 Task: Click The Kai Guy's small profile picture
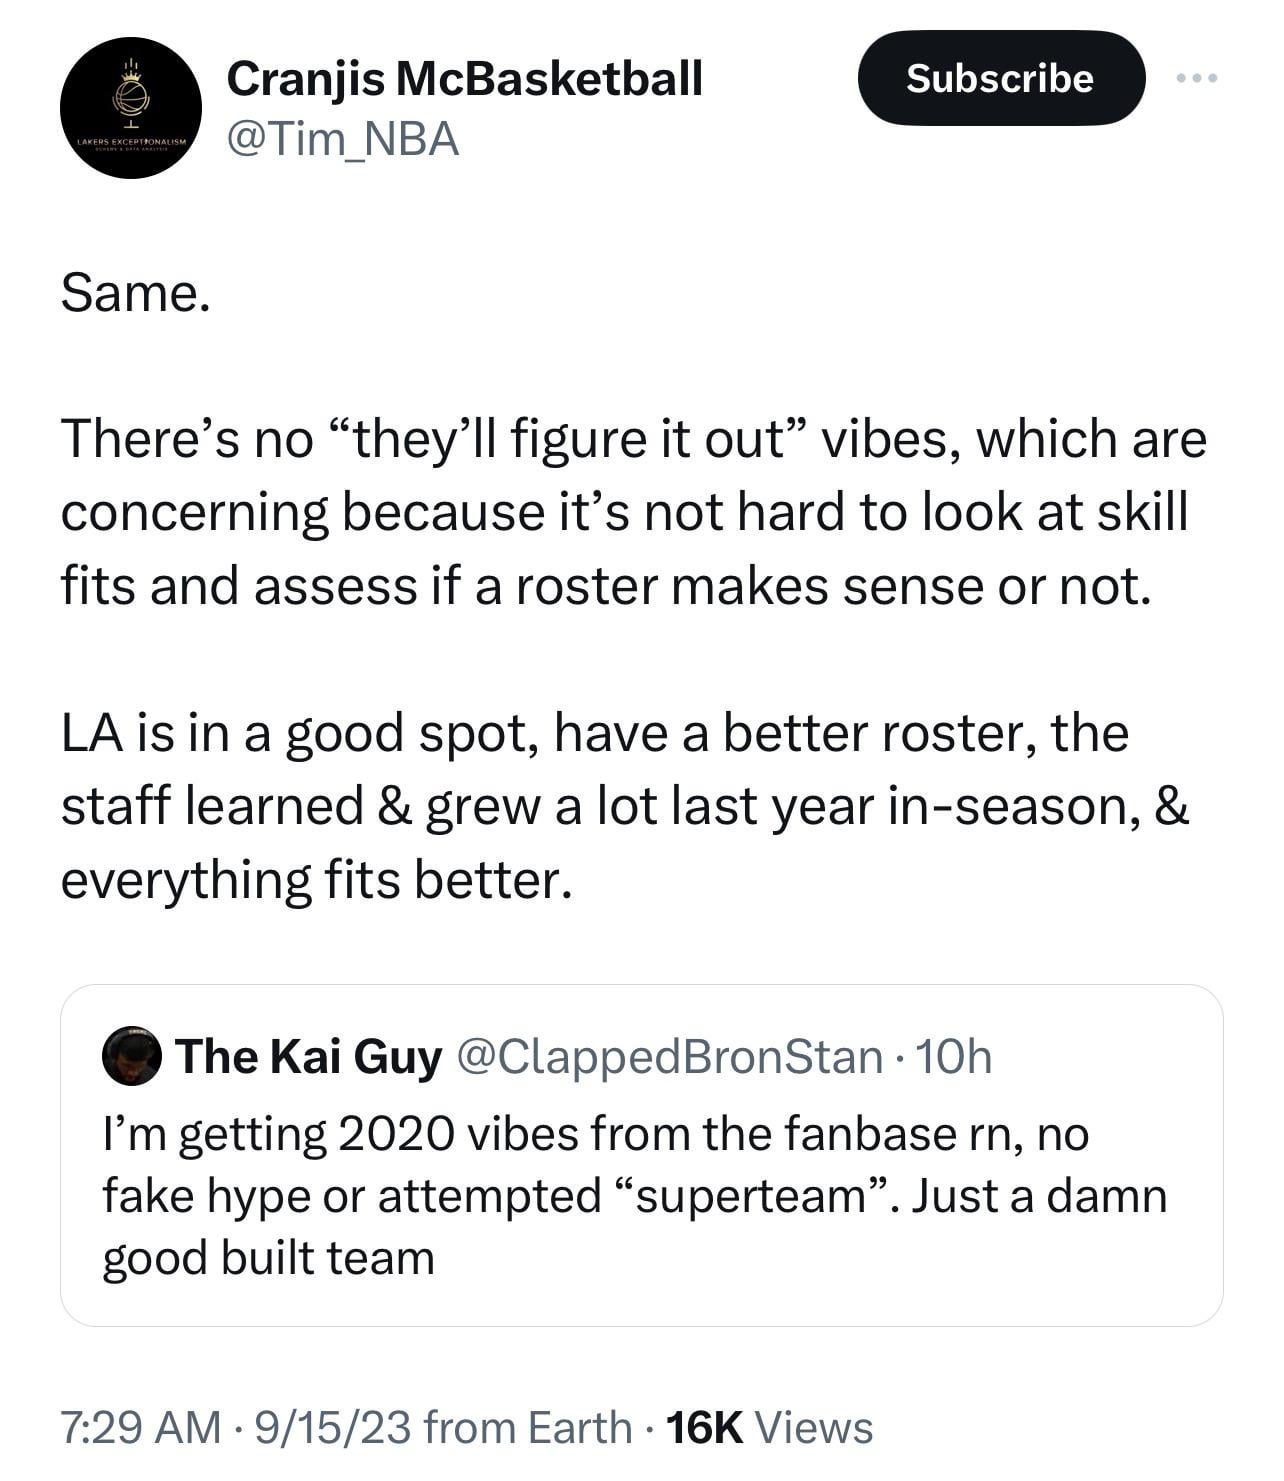[x=131, y=1055]
